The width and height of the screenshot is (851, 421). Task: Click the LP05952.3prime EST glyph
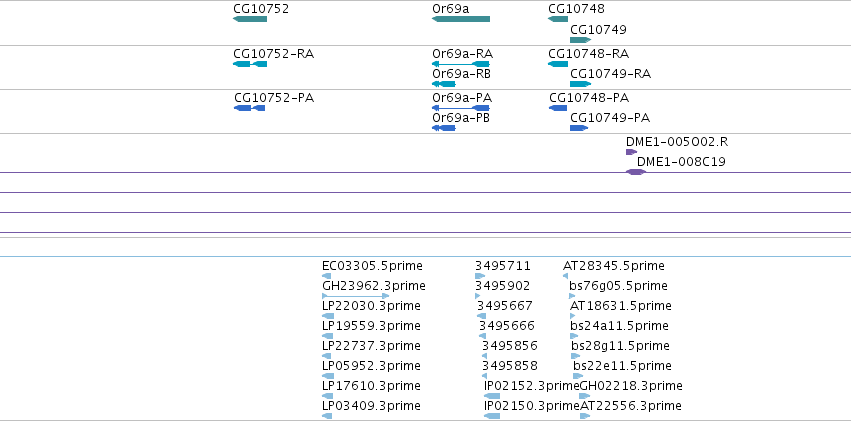point(328,376)
